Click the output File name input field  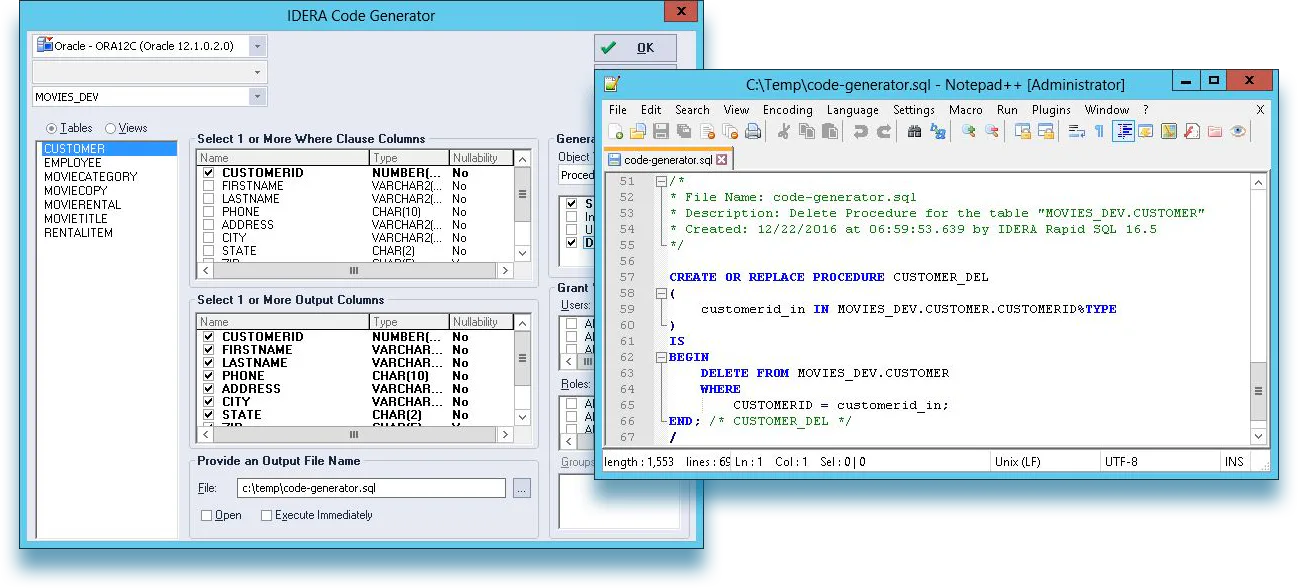[x=372, y=488]
